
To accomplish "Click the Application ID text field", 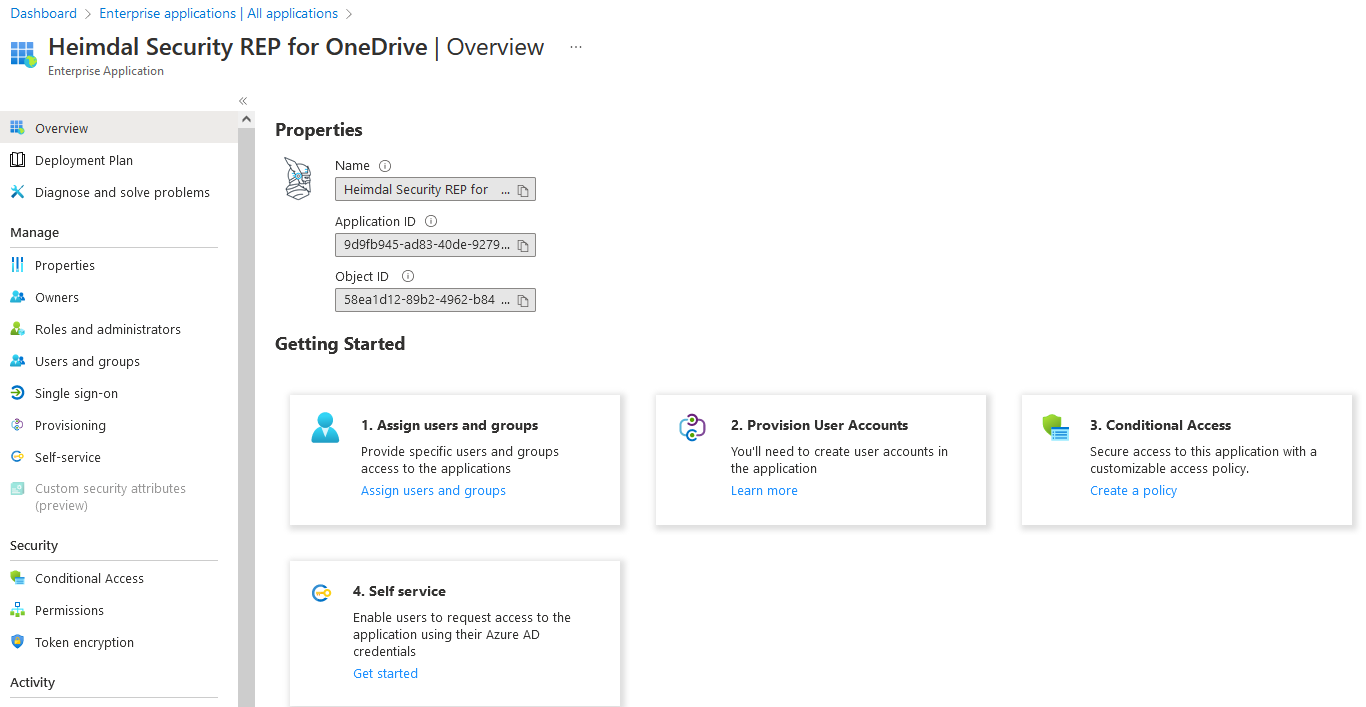I will (x=435, y=245).
